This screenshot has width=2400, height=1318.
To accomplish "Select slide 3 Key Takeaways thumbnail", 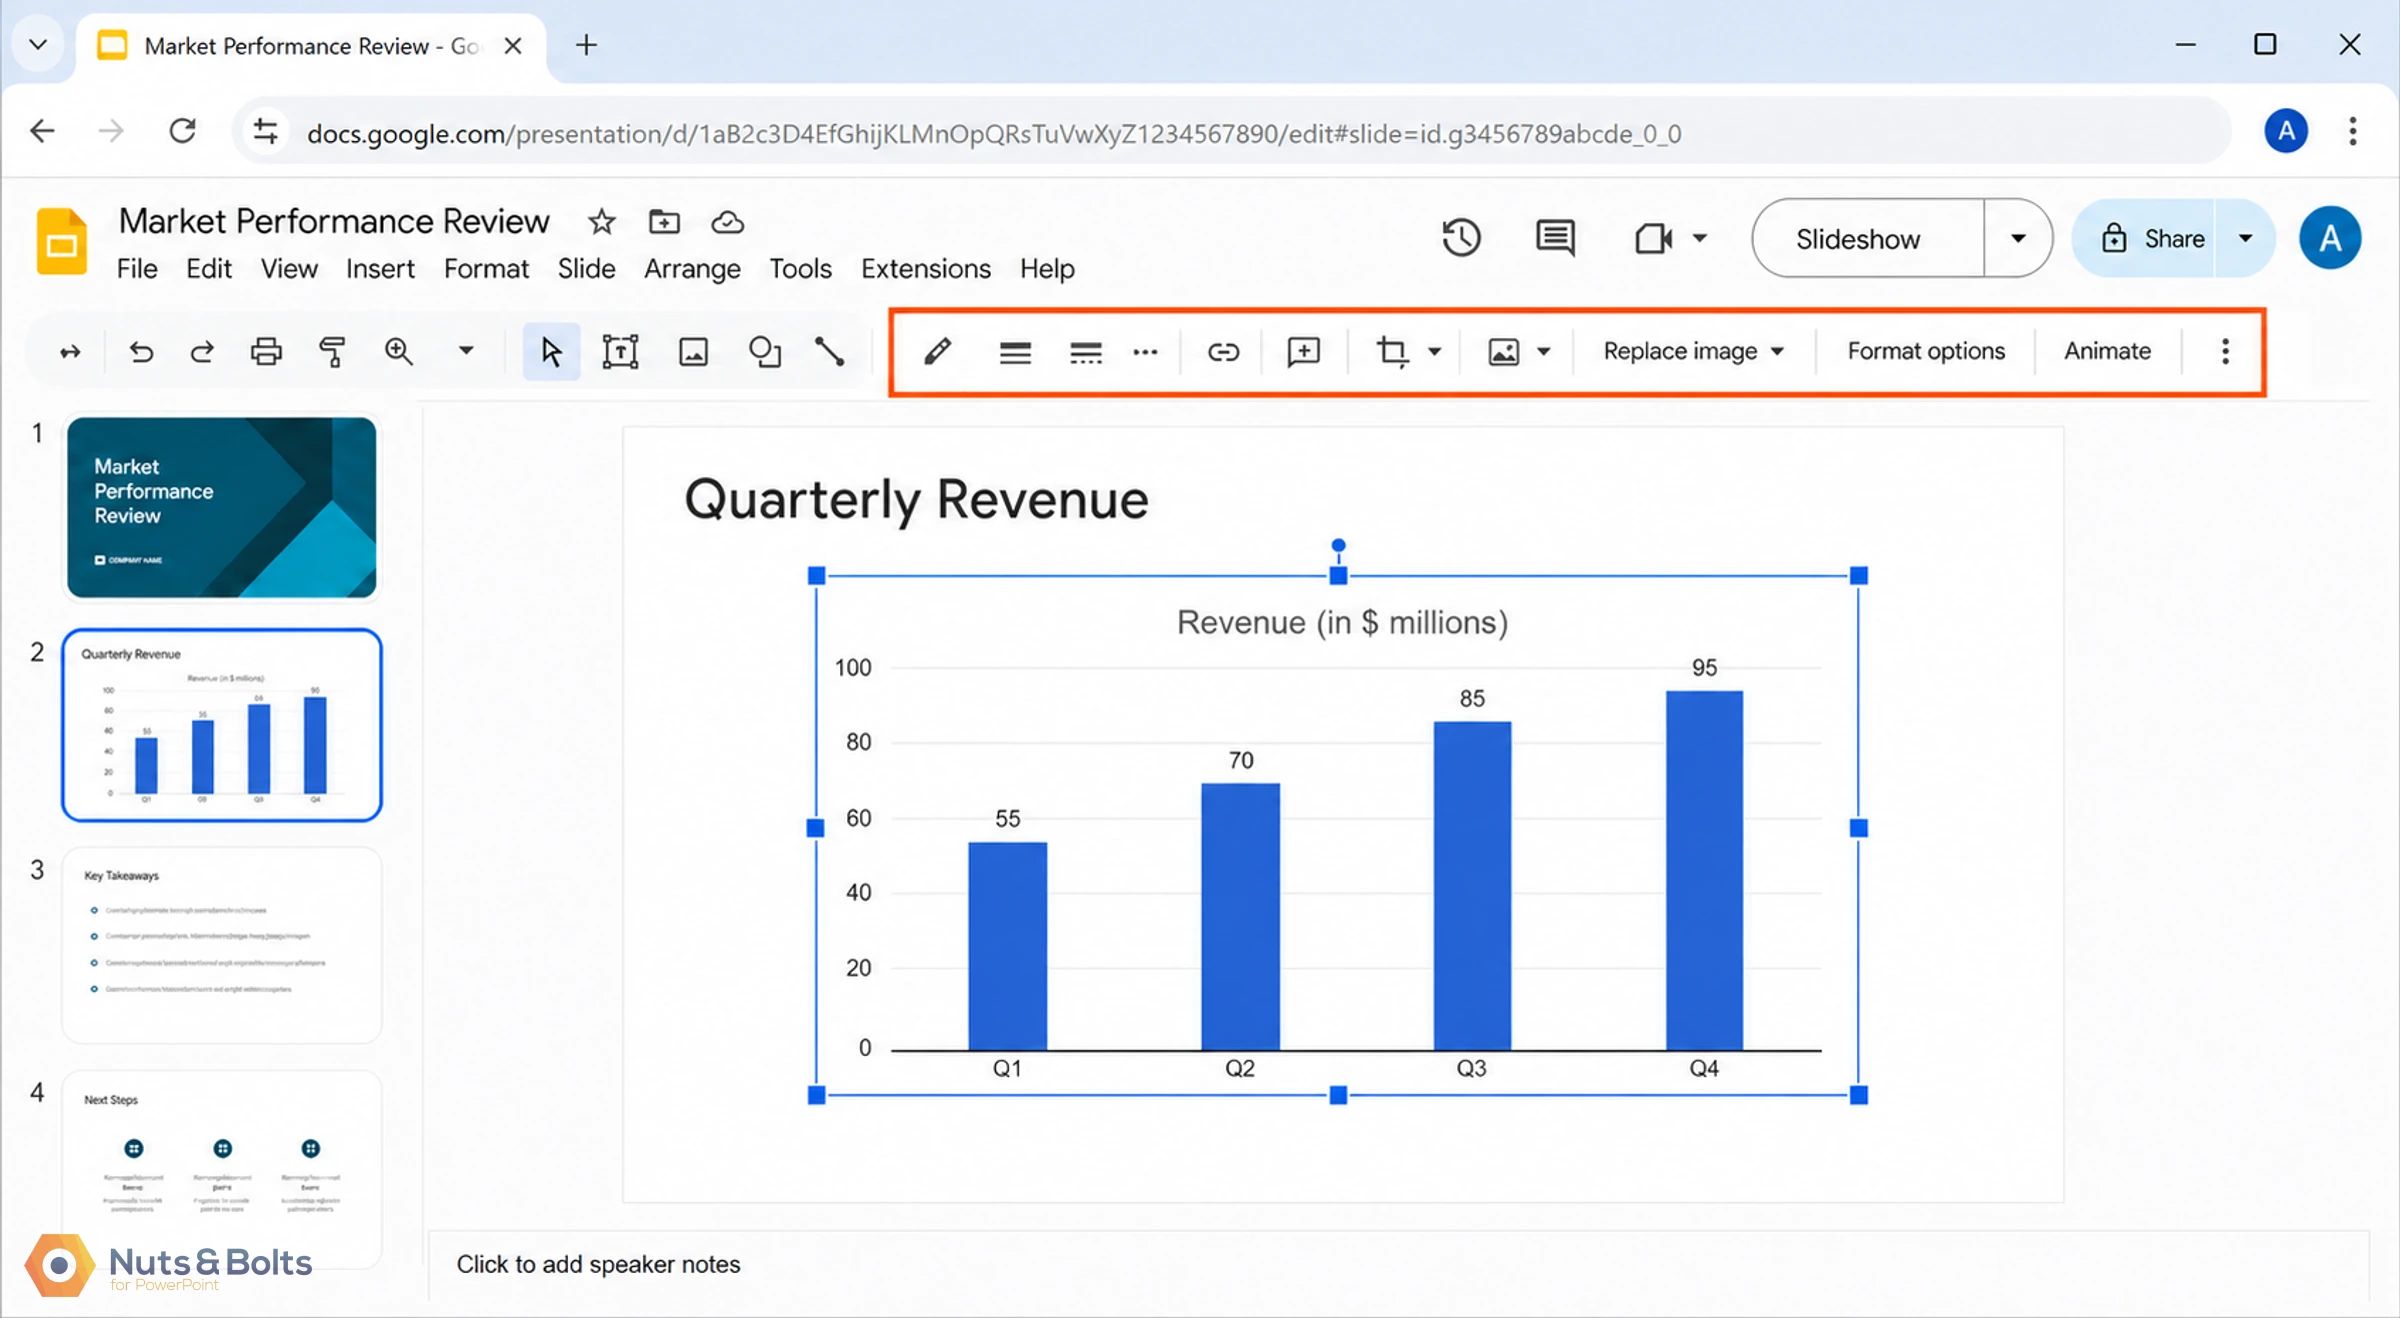I will (x=222, y=945).
